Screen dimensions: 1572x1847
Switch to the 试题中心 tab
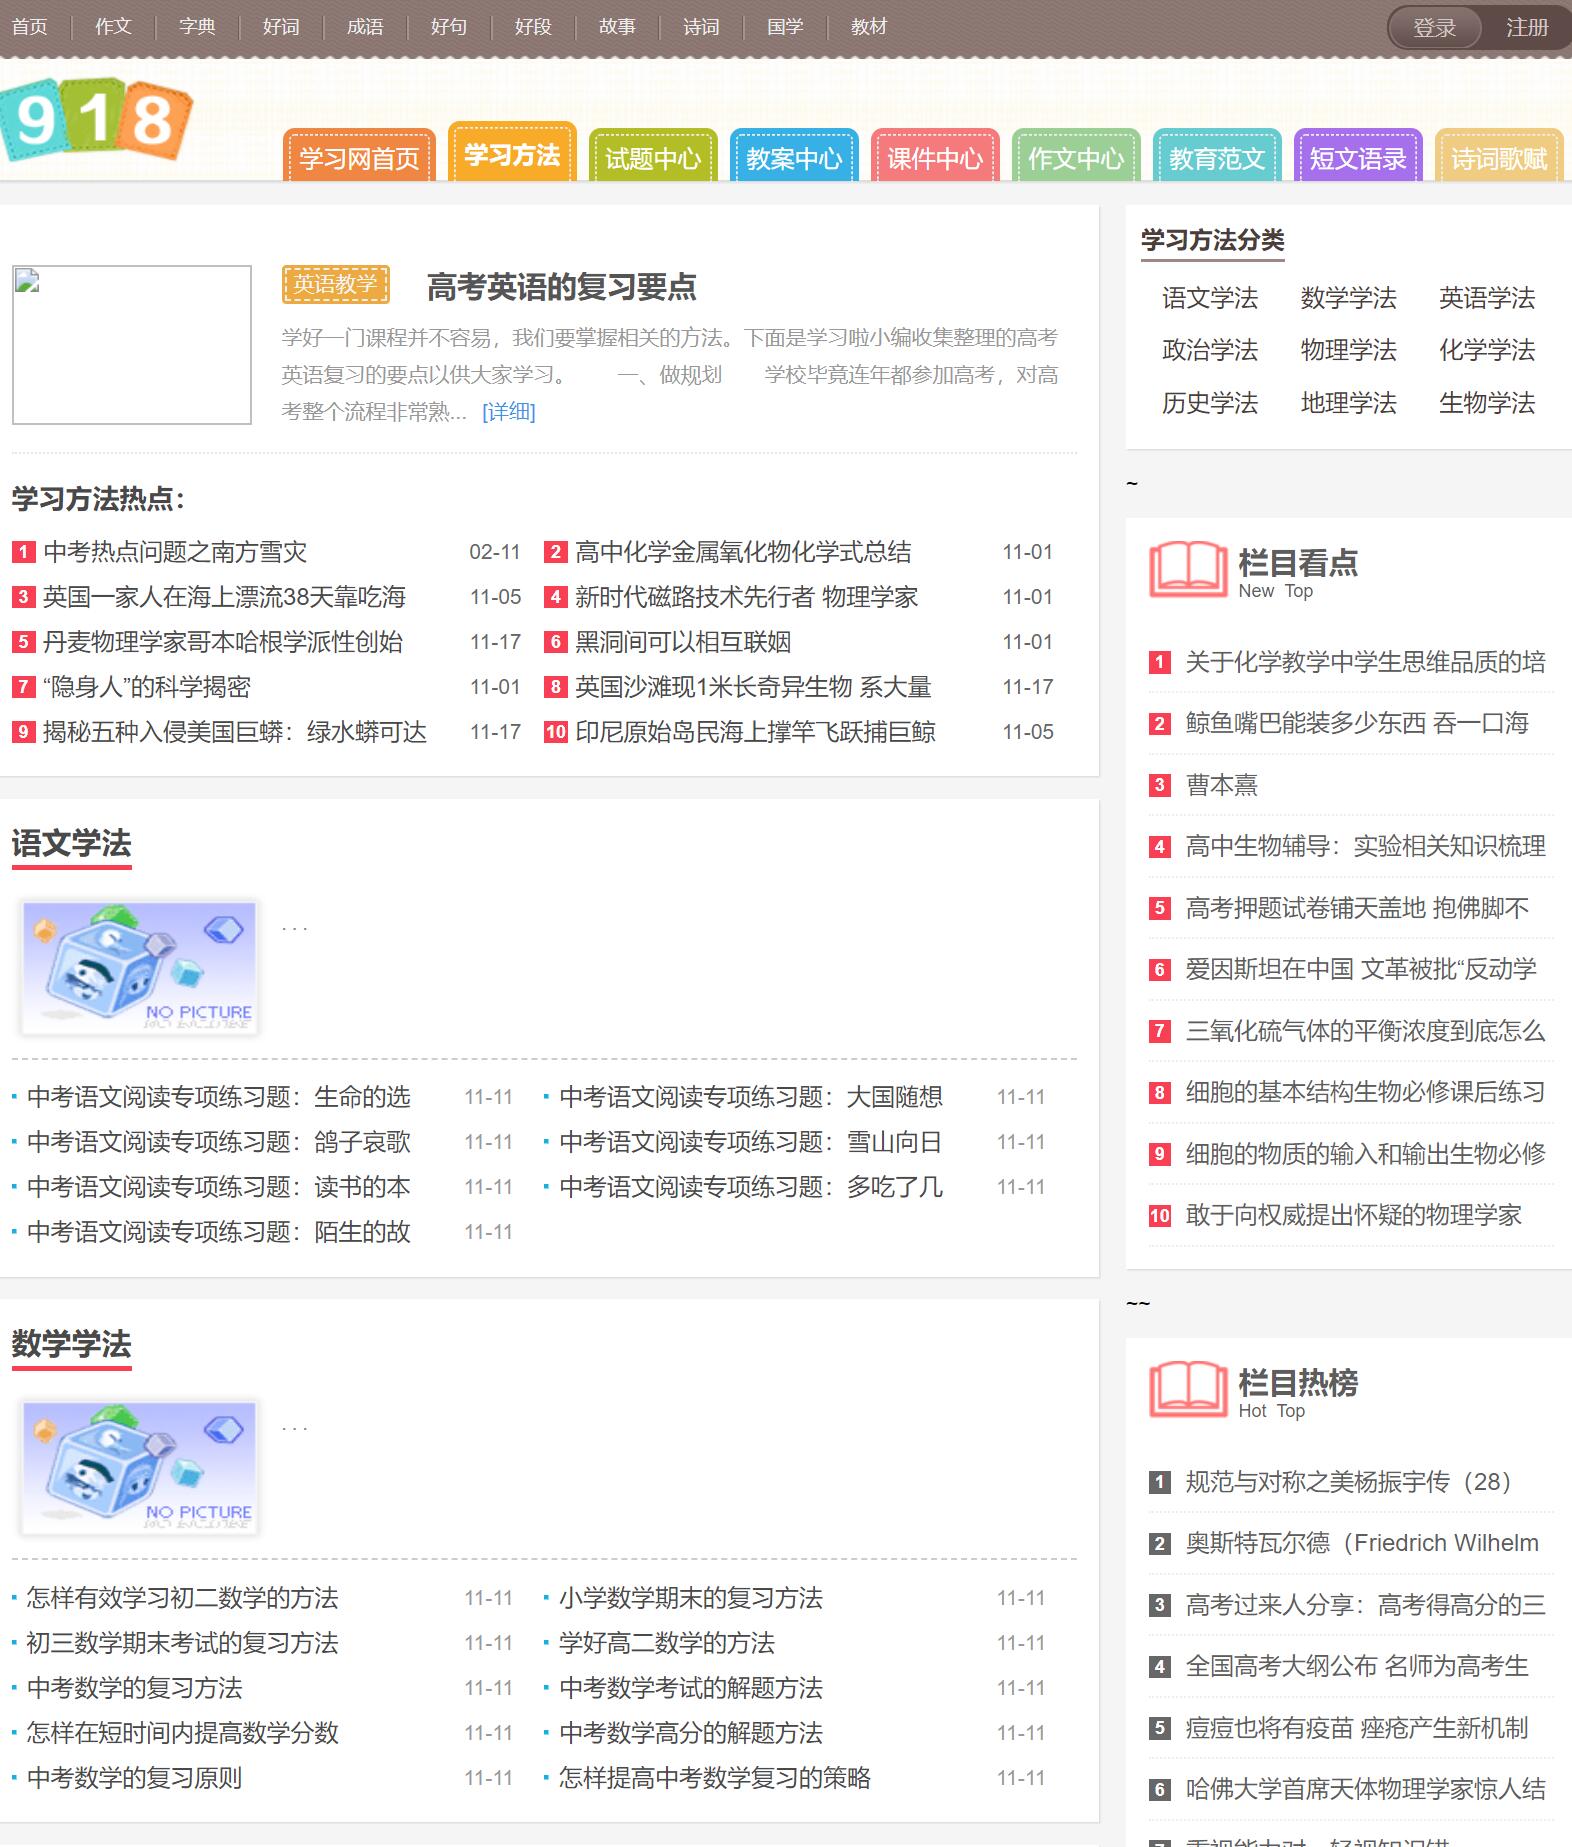(x=652, y=158)
